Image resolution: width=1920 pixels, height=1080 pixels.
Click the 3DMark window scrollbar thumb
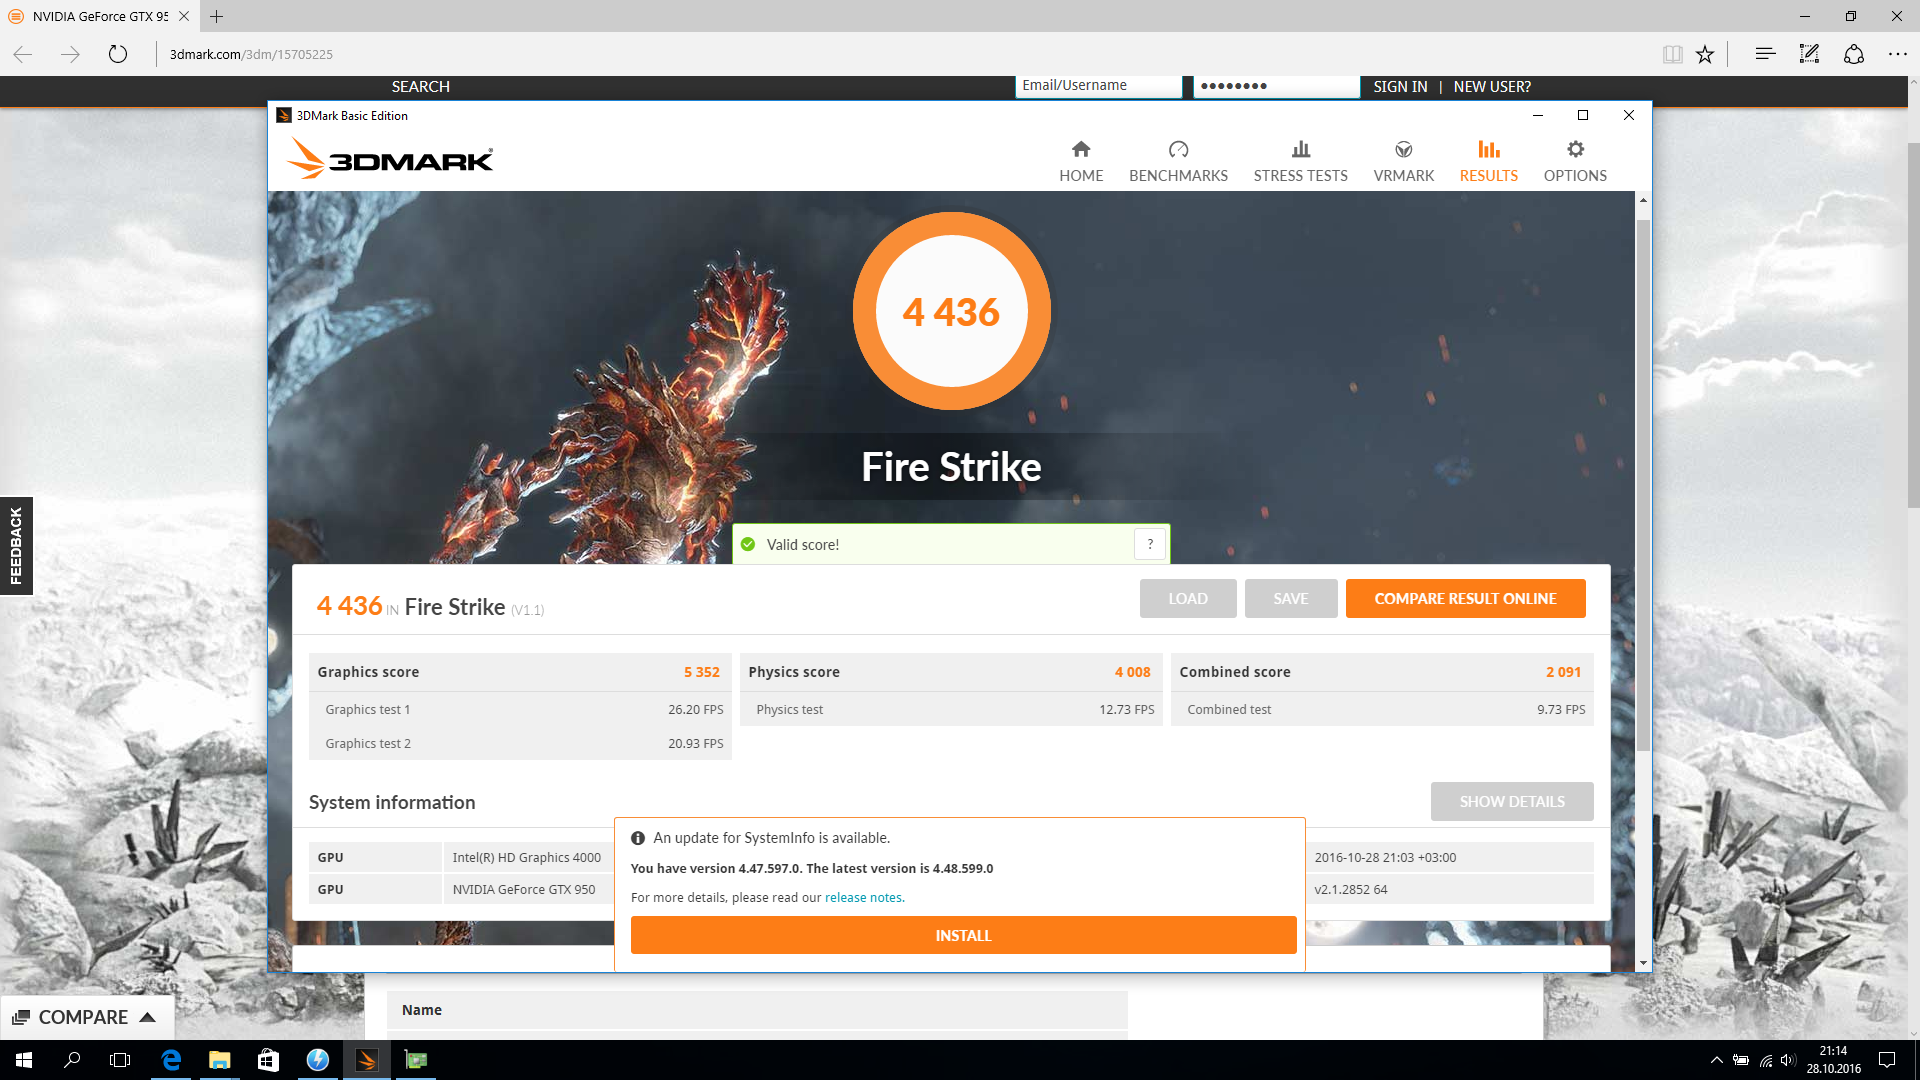[1643, 485]
